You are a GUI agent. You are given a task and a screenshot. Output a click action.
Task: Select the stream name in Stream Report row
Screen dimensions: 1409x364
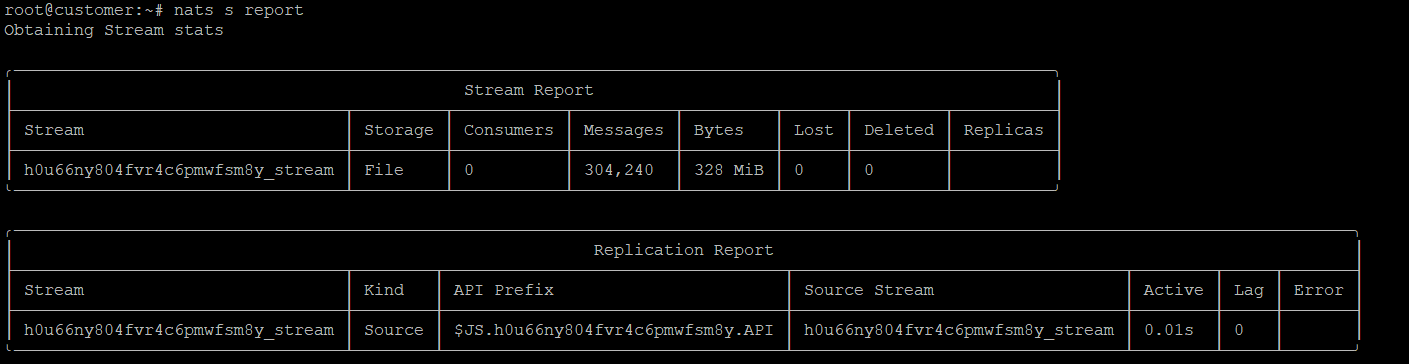click(x=179, y=170)
